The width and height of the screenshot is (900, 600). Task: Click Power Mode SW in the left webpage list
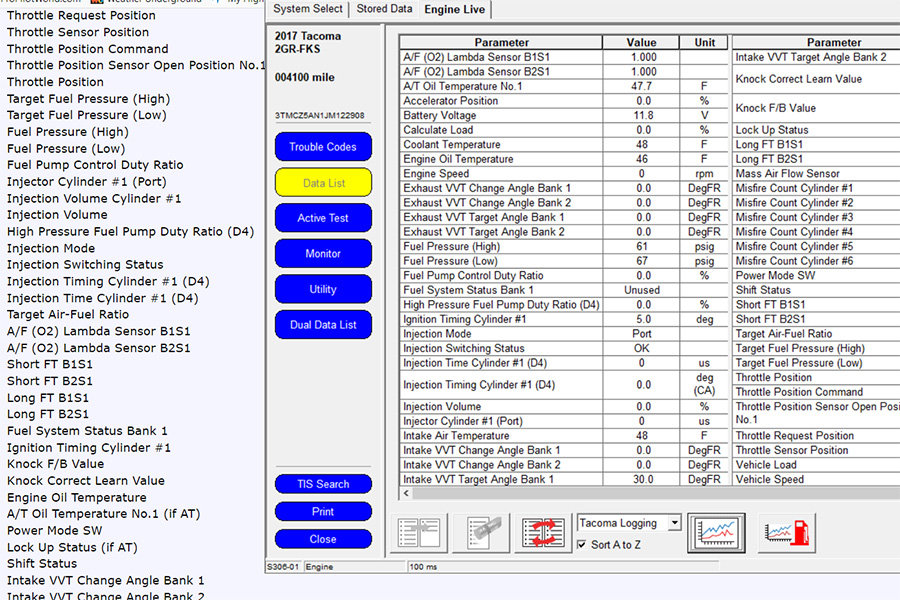(55, 531)
